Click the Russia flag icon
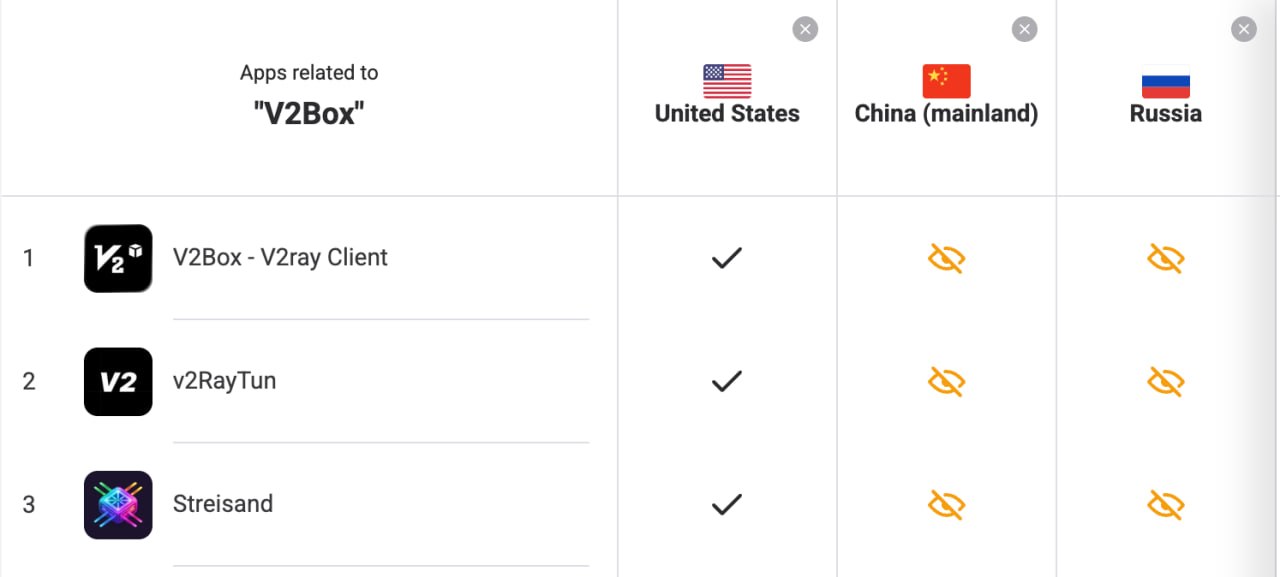Image resolution: width=1280 pixels, height=577 pixels. click(x=1165, y=81)
